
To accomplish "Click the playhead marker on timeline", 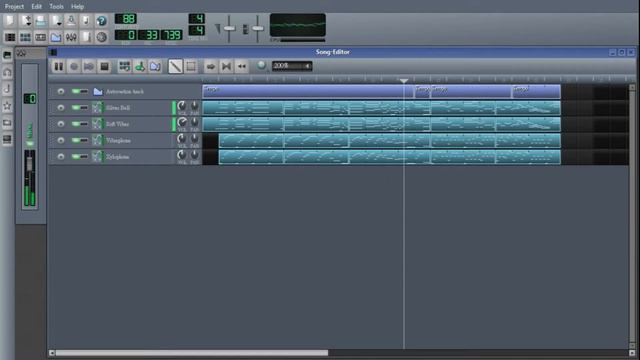I will click(x=404, y=81).
